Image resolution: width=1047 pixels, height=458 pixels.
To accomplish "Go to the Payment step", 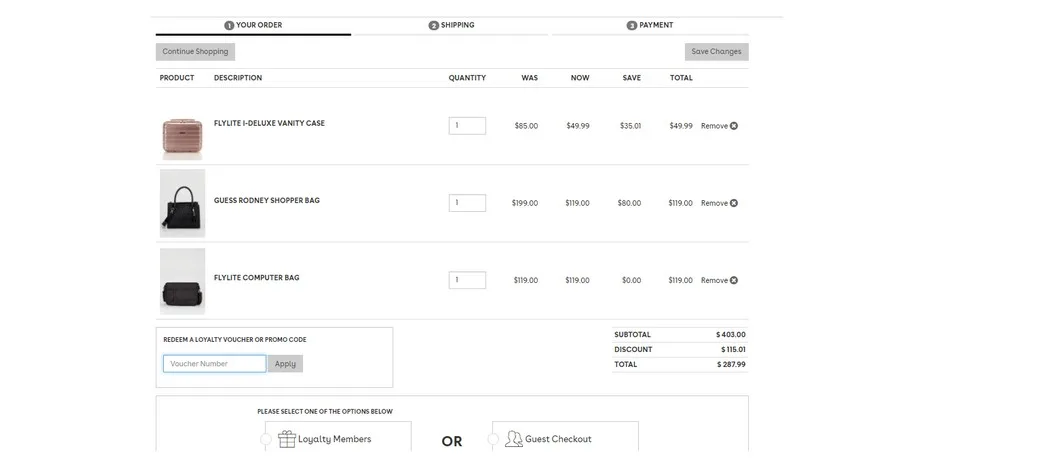I will point(650,25).
